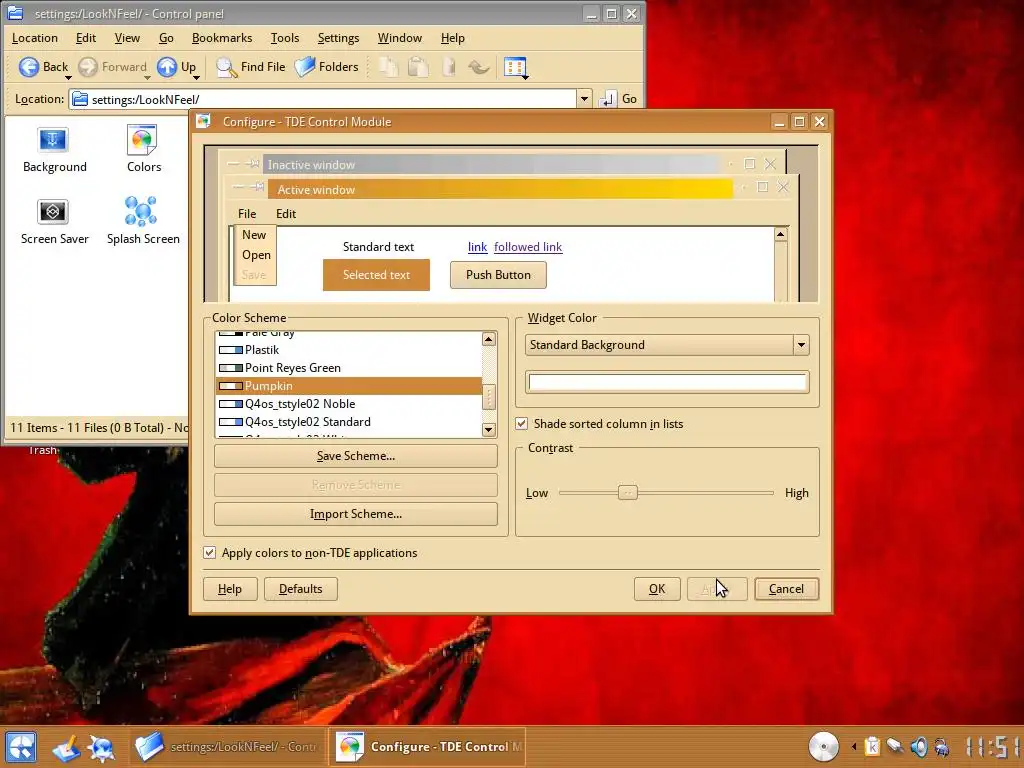The image size is (1024, 768).
Task: Click the Cancel button
Action: tap(786, 589)
